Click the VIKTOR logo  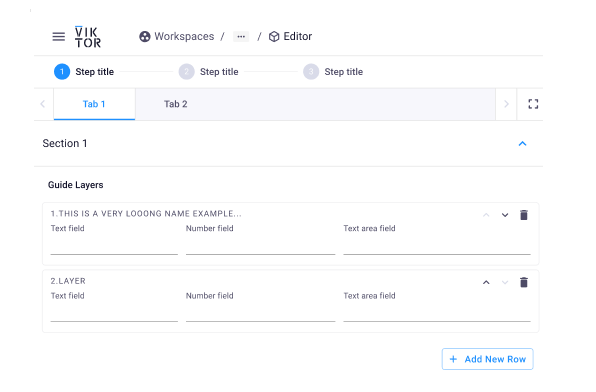click(88, 37)
